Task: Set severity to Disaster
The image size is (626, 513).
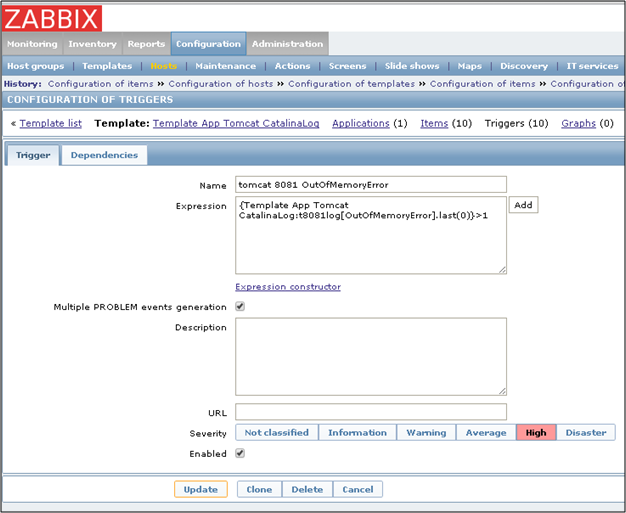Action: 586,432
